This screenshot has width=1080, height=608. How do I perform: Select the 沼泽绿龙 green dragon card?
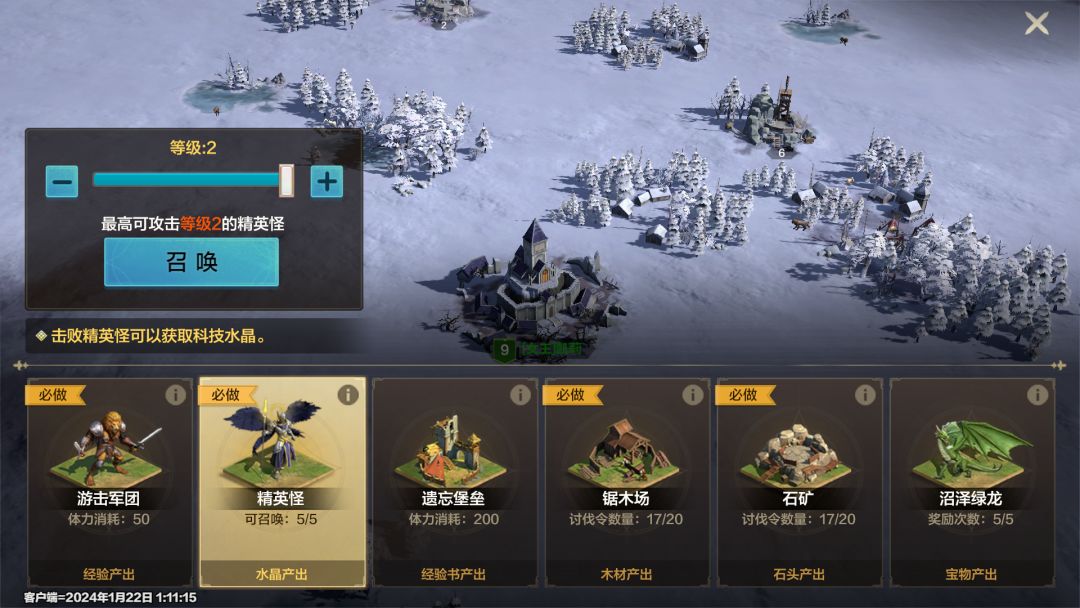972,482
